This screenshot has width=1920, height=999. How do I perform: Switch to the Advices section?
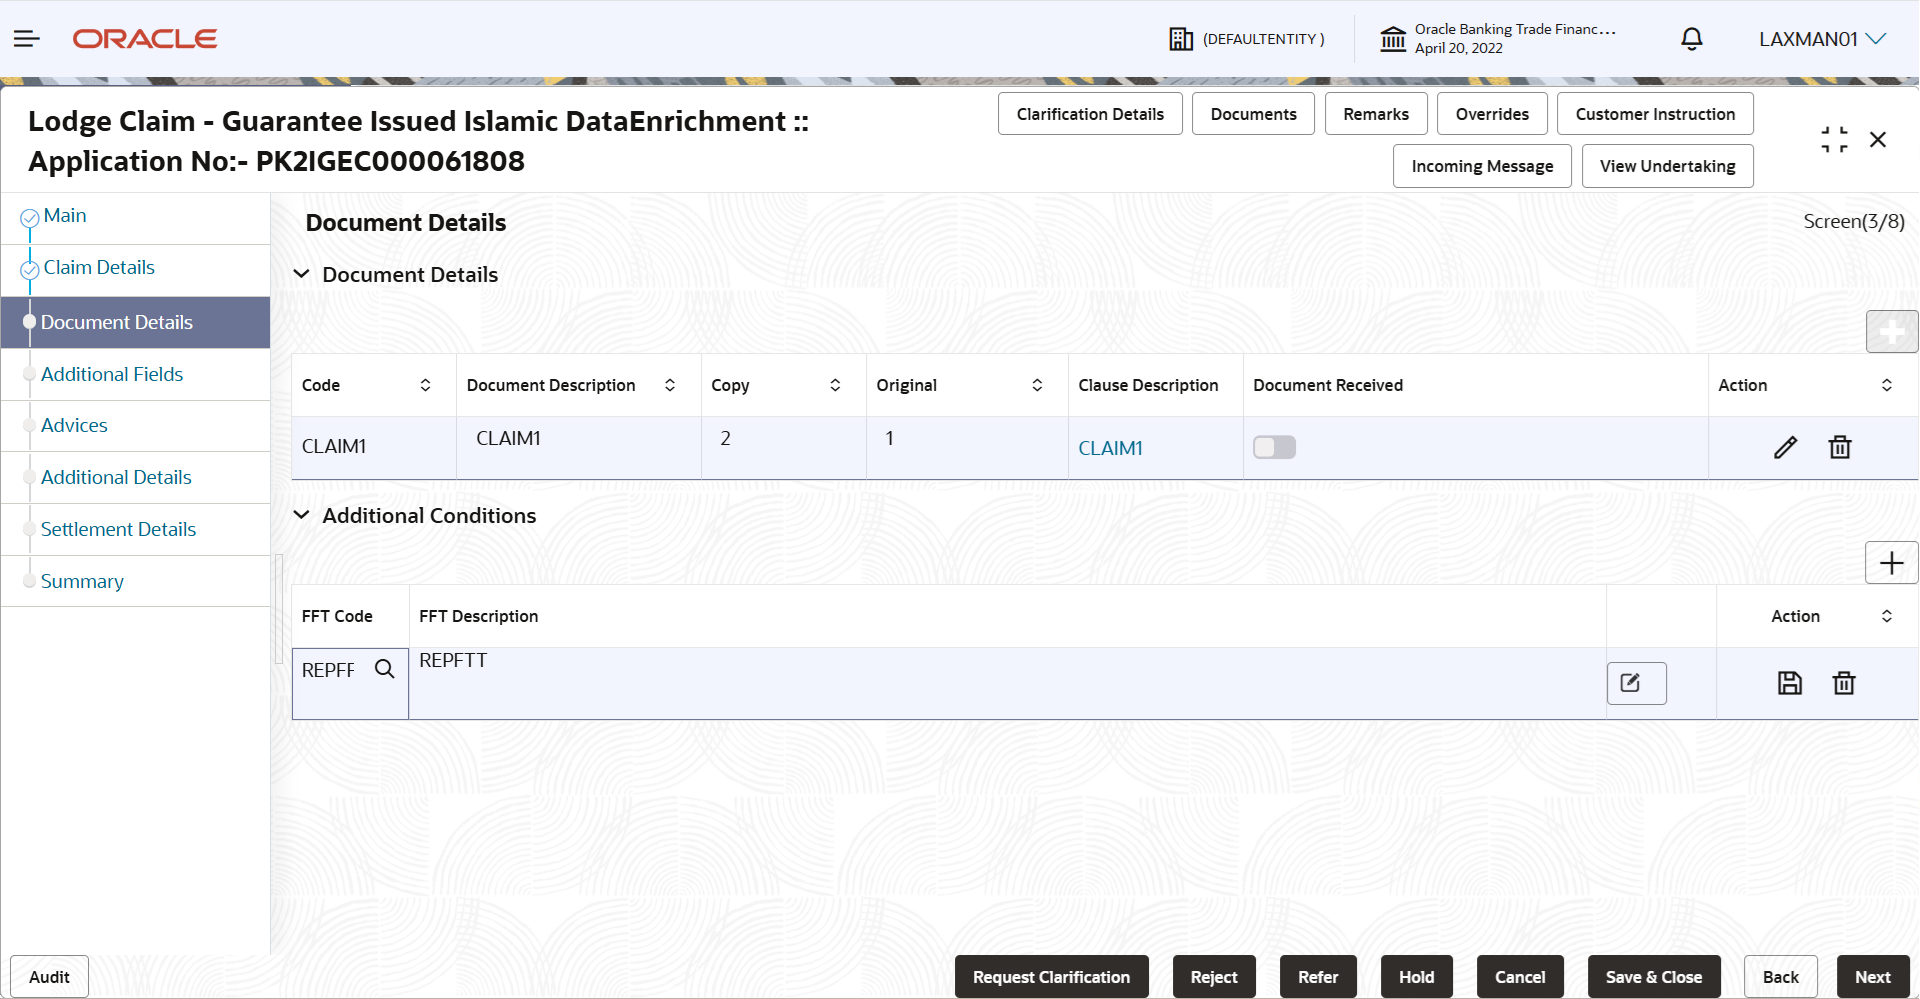pyautogui.click(x=74, y=425)
